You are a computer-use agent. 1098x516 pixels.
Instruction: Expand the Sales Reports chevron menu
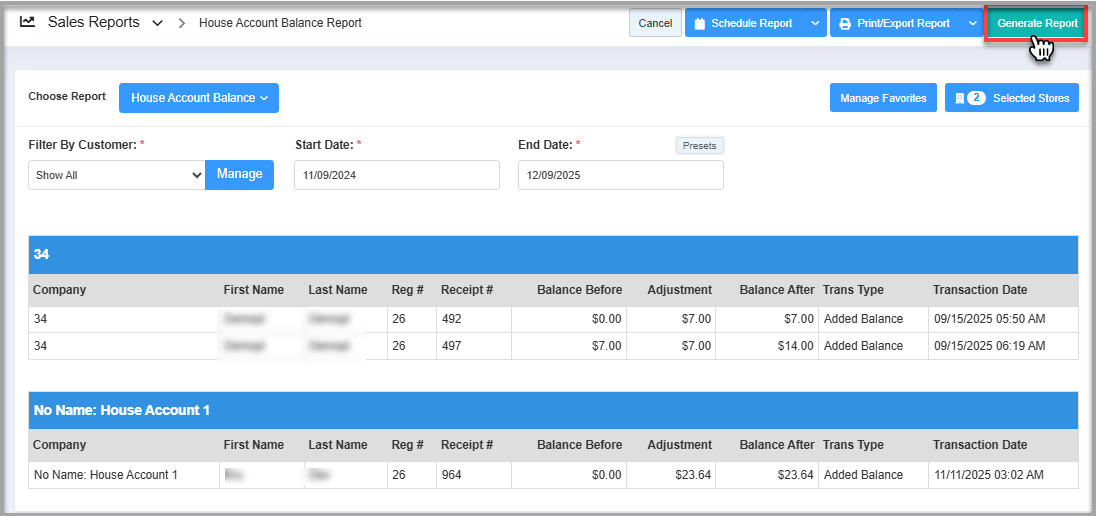157,23
